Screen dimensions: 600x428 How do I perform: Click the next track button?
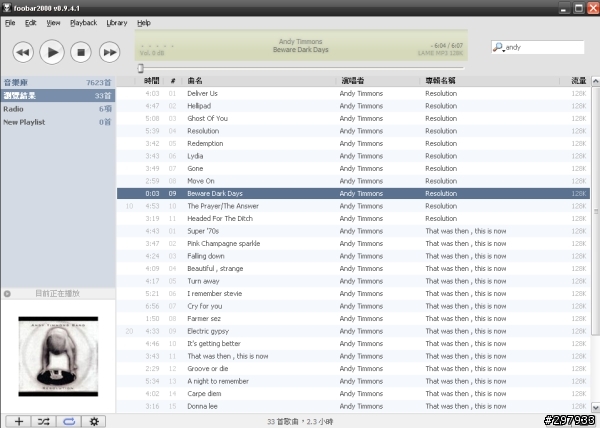coord(109,52)
